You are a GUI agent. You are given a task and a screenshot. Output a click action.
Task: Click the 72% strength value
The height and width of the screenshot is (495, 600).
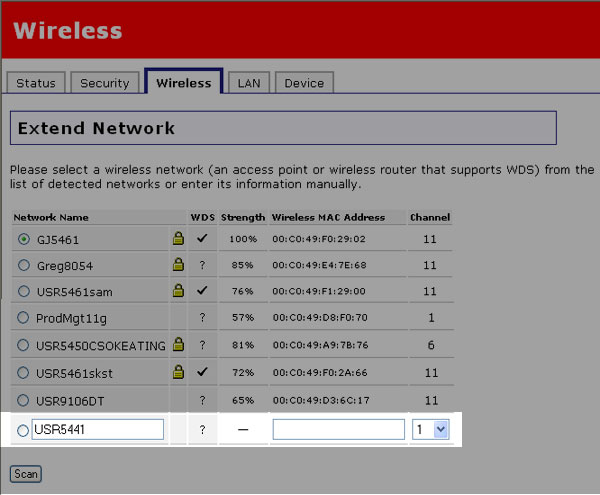243,373
